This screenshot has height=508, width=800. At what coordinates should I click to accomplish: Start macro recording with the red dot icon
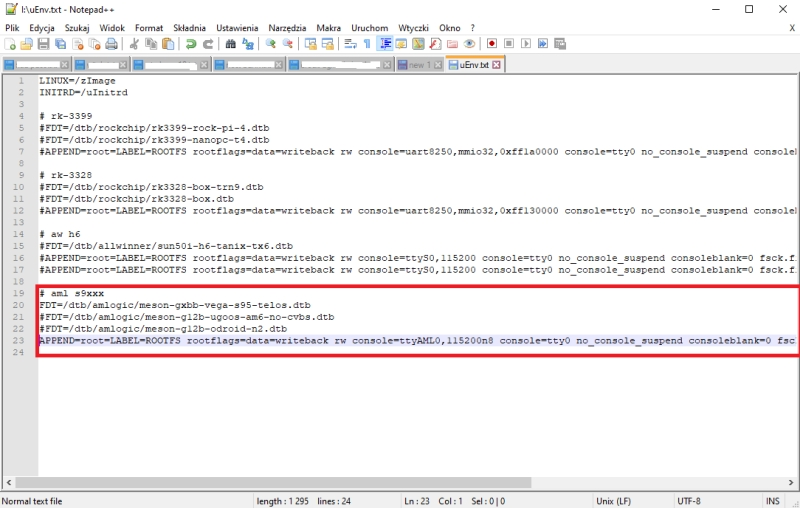[x=491, y=44]
